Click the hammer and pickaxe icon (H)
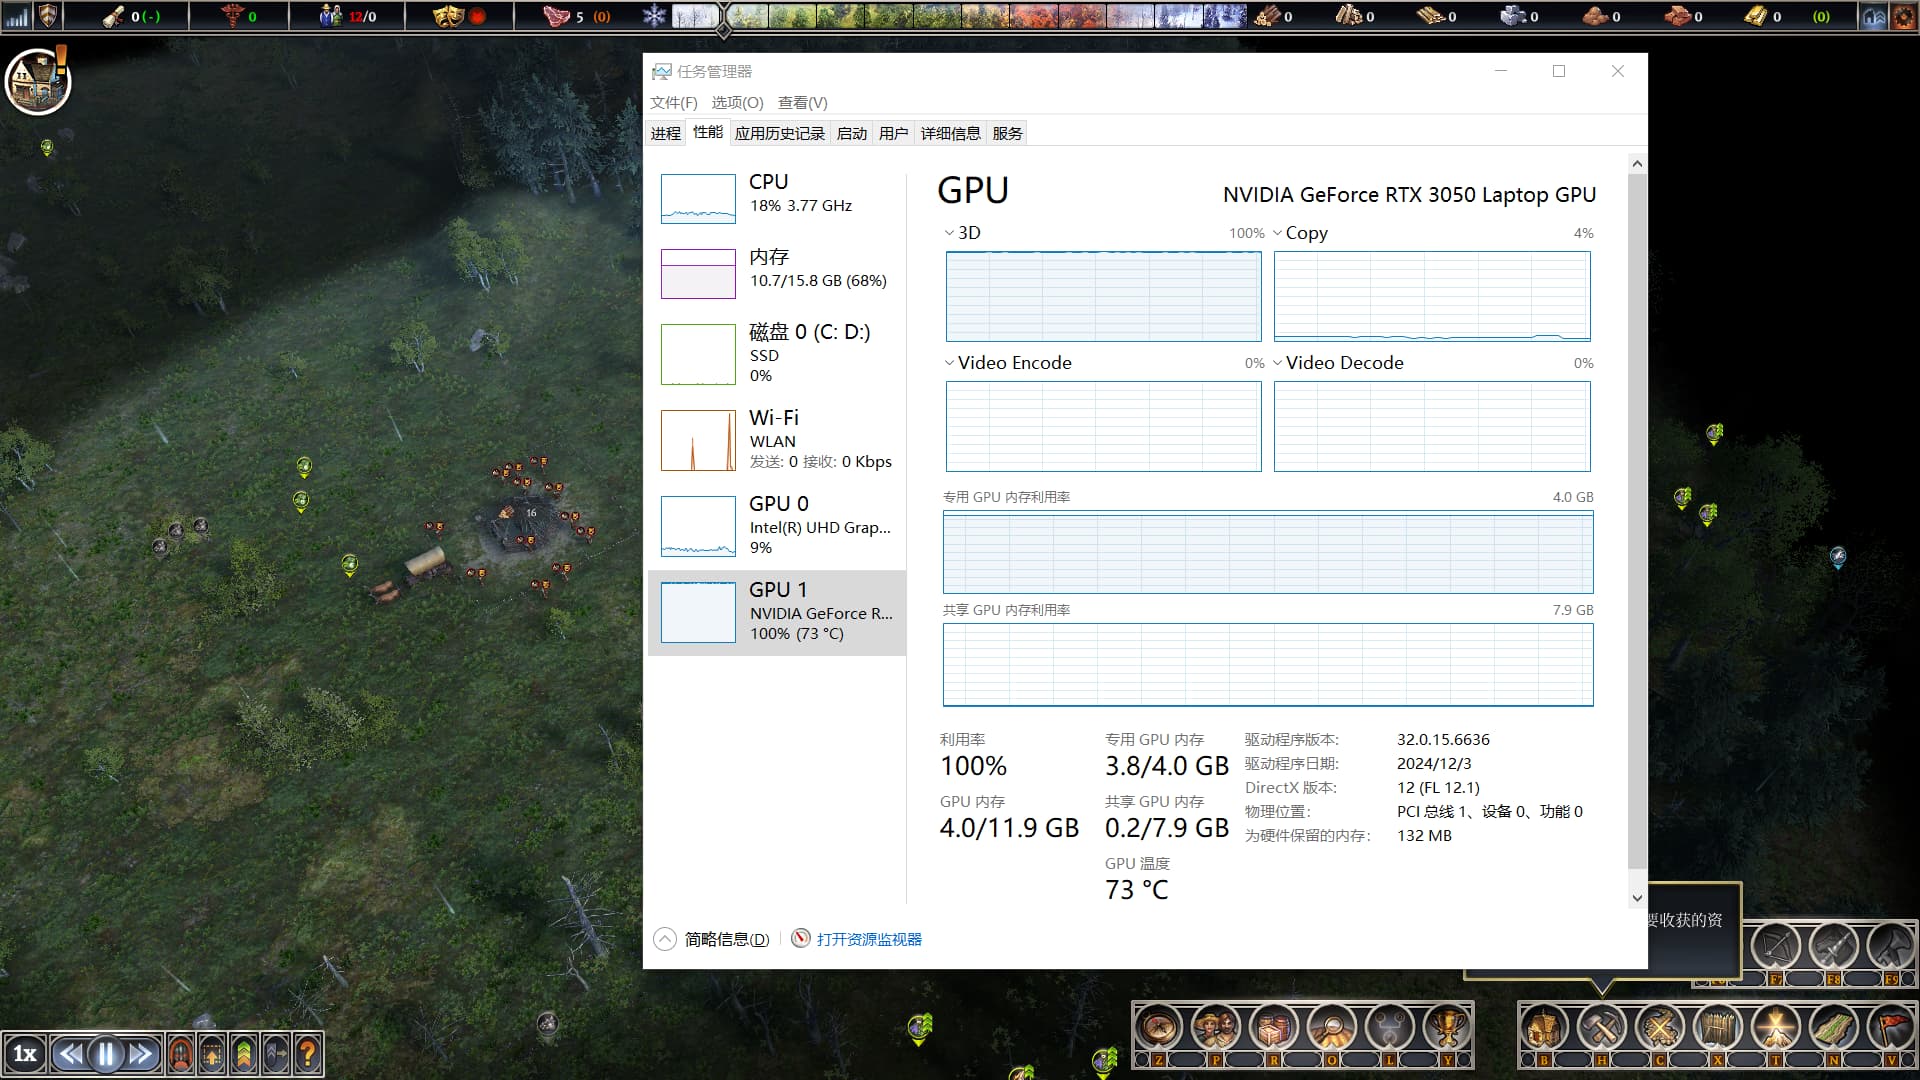Viewport: 1920px width, 1080px height. (x=1601, y=1027)
